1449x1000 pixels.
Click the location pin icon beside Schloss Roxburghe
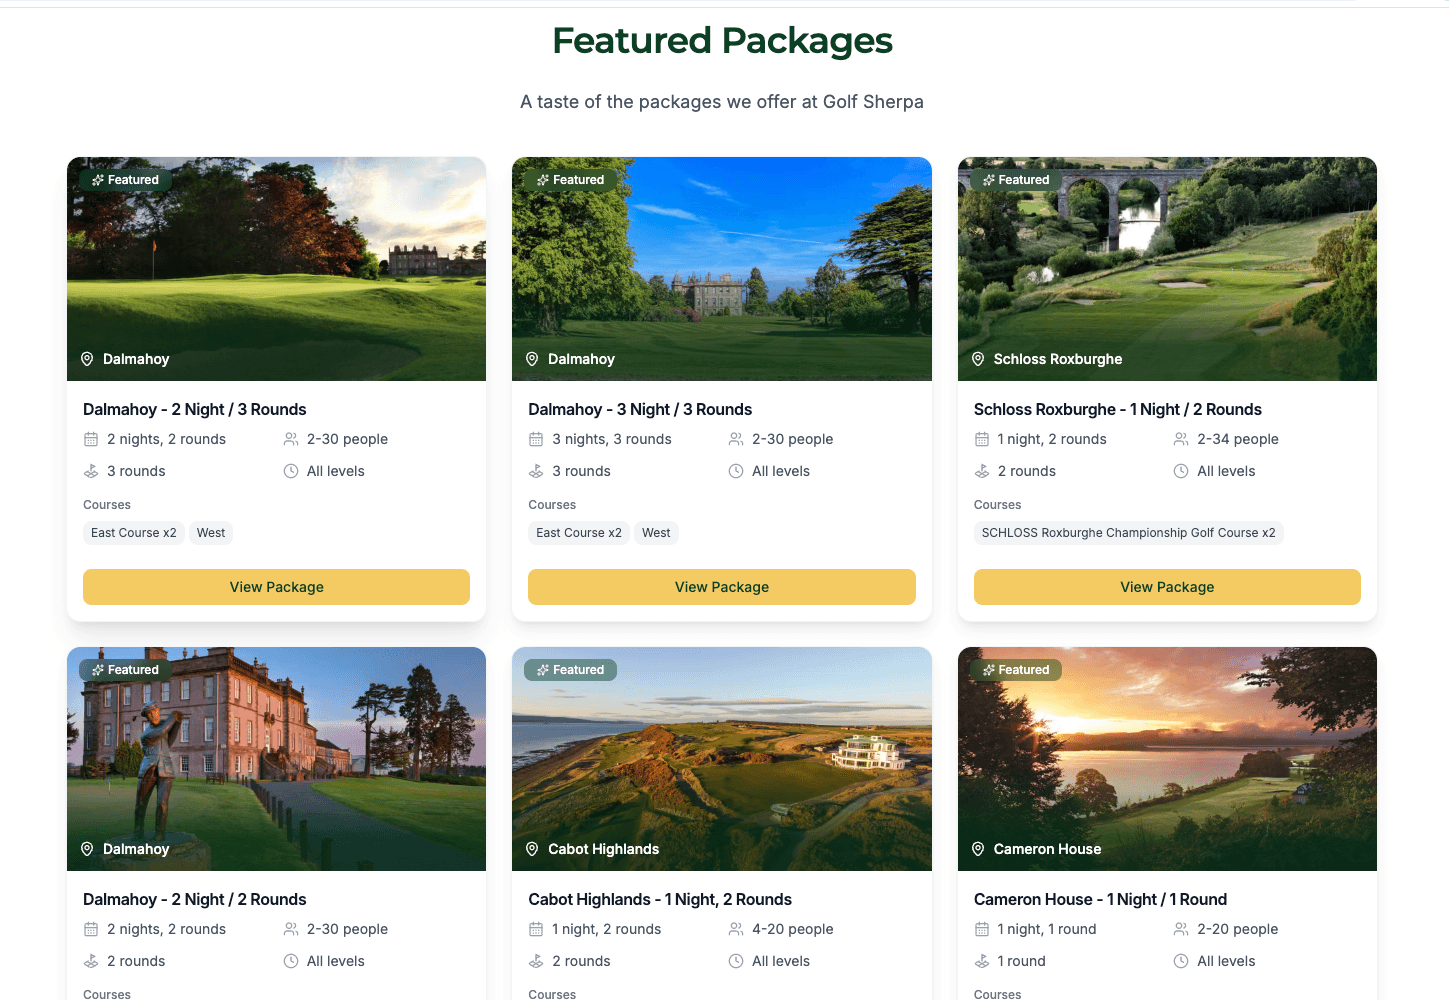point(978,359)
